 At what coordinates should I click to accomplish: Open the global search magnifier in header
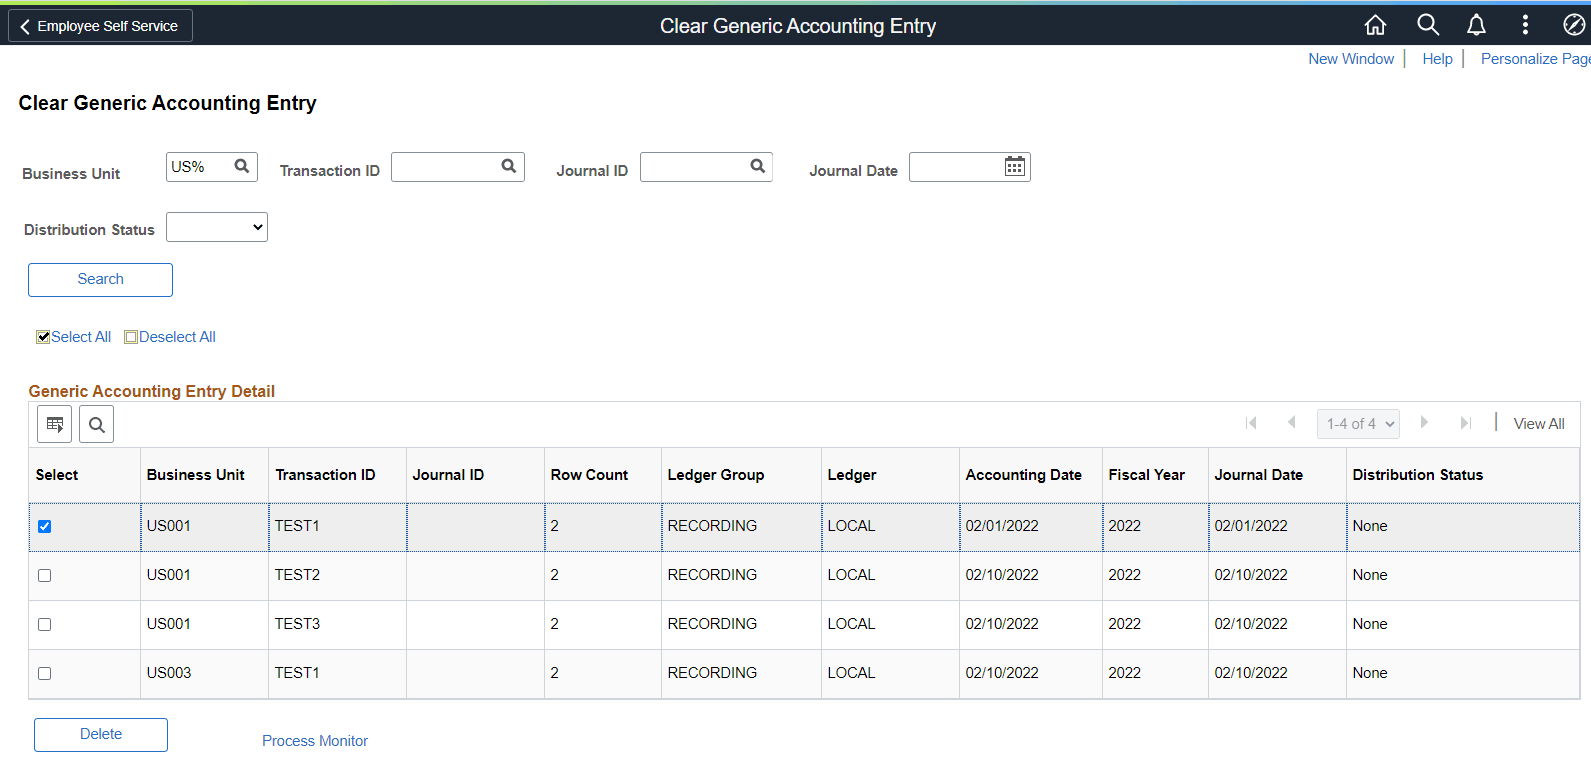point(1428,25)
